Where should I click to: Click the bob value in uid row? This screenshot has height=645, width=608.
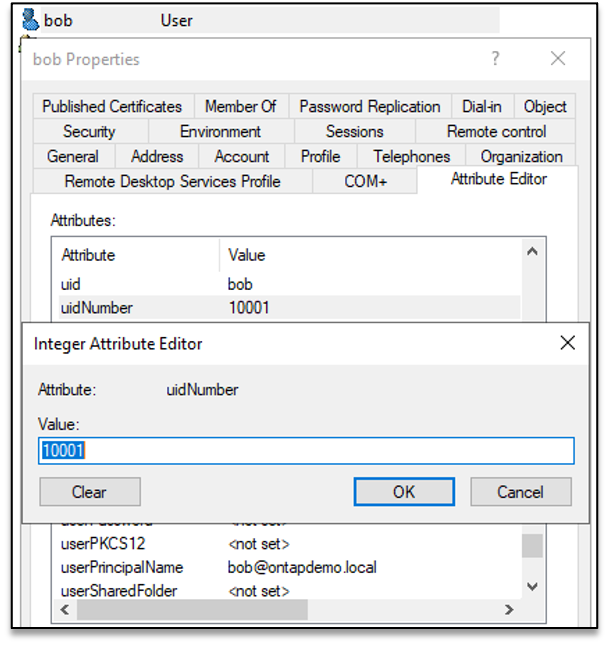pyautogui.click(x=240, y=284)
